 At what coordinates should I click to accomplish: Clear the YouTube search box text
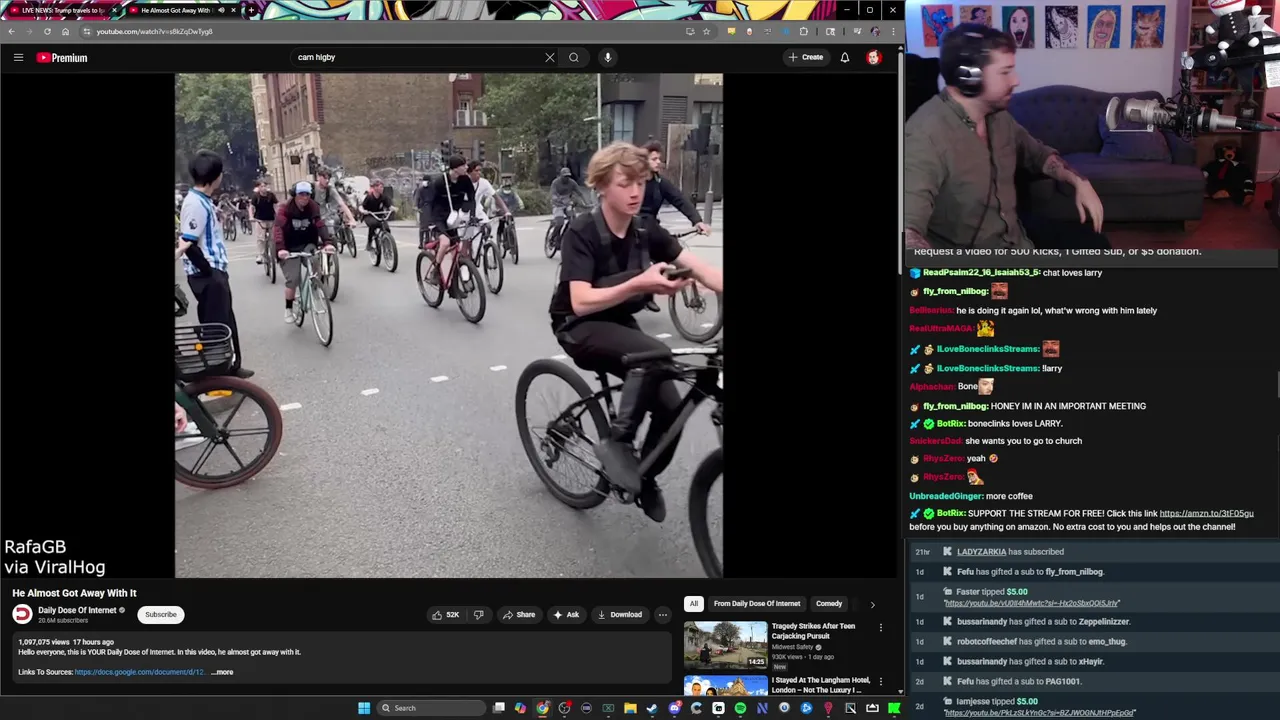[x=549, y=57]
